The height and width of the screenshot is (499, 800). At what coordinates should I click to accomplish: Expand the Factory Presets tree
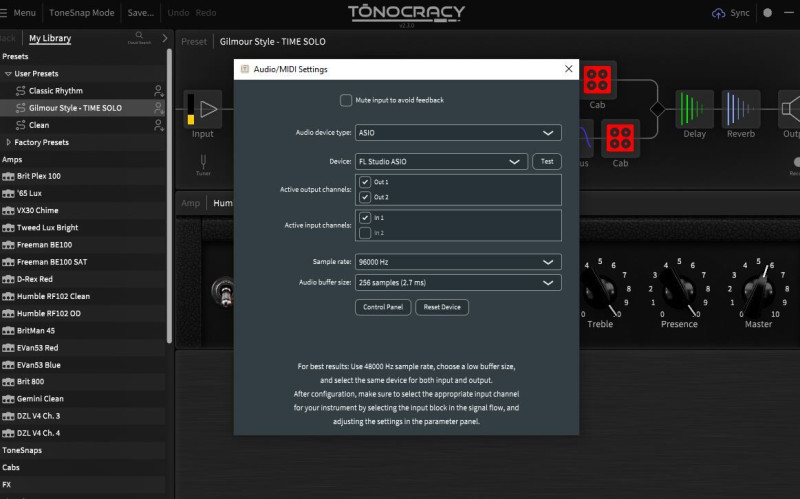click(x=8, y=142)
